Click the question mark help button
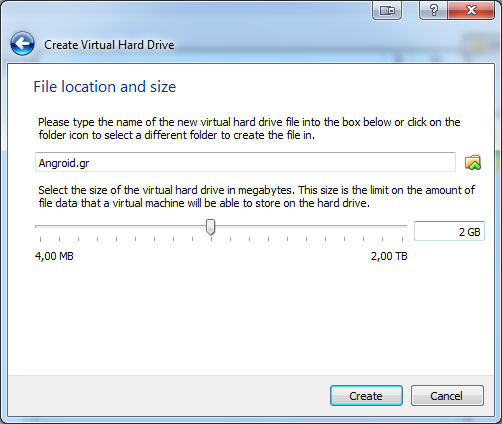The image size is (502, 424). click(x=434, y=10)
